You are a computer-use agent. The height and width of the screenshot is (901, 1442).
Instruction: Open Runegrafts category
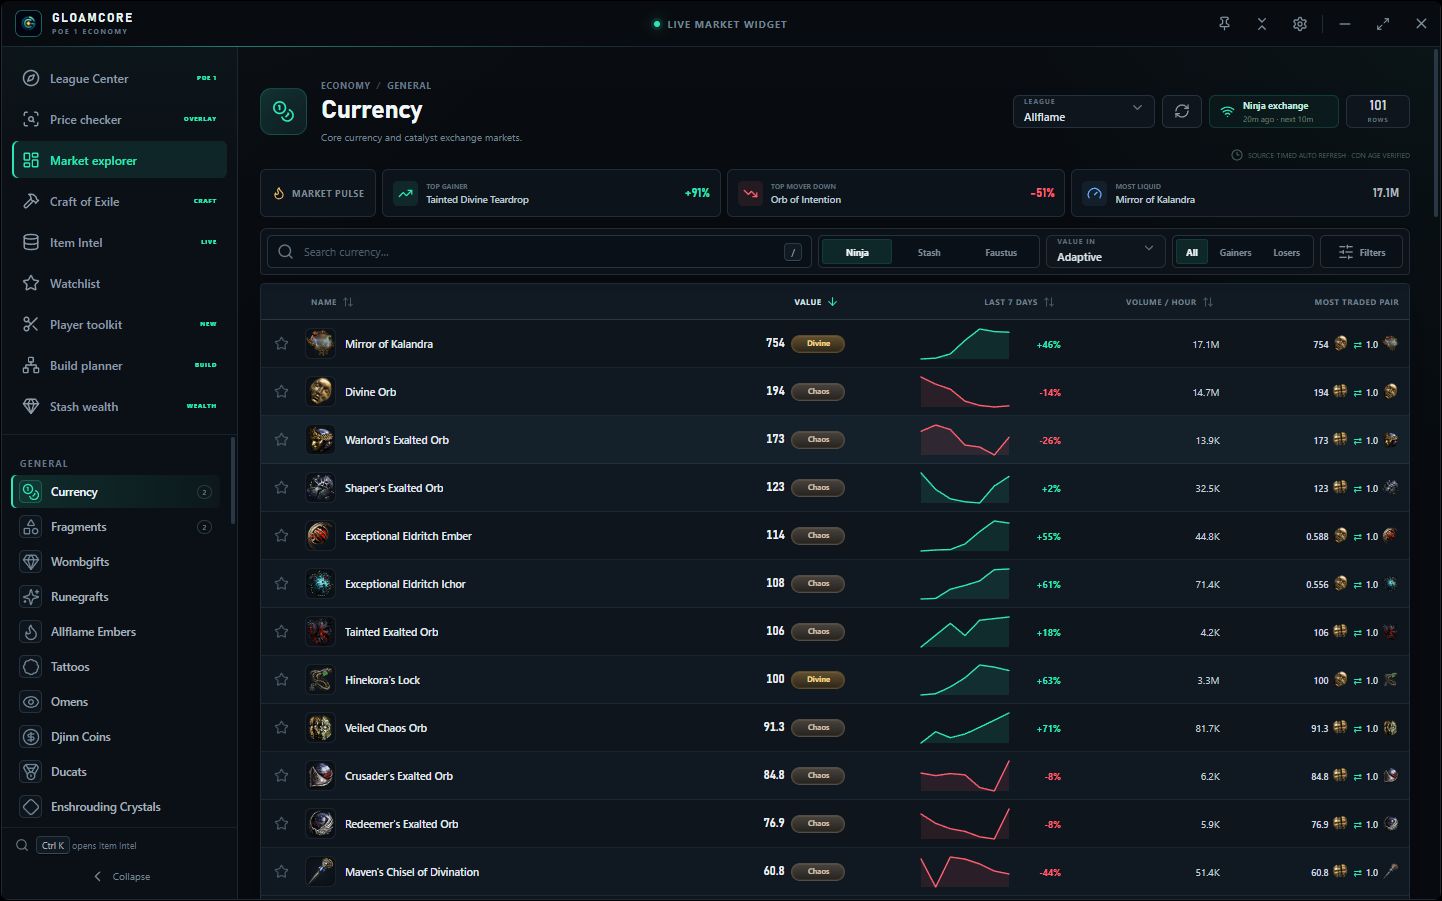click(116, 596)
